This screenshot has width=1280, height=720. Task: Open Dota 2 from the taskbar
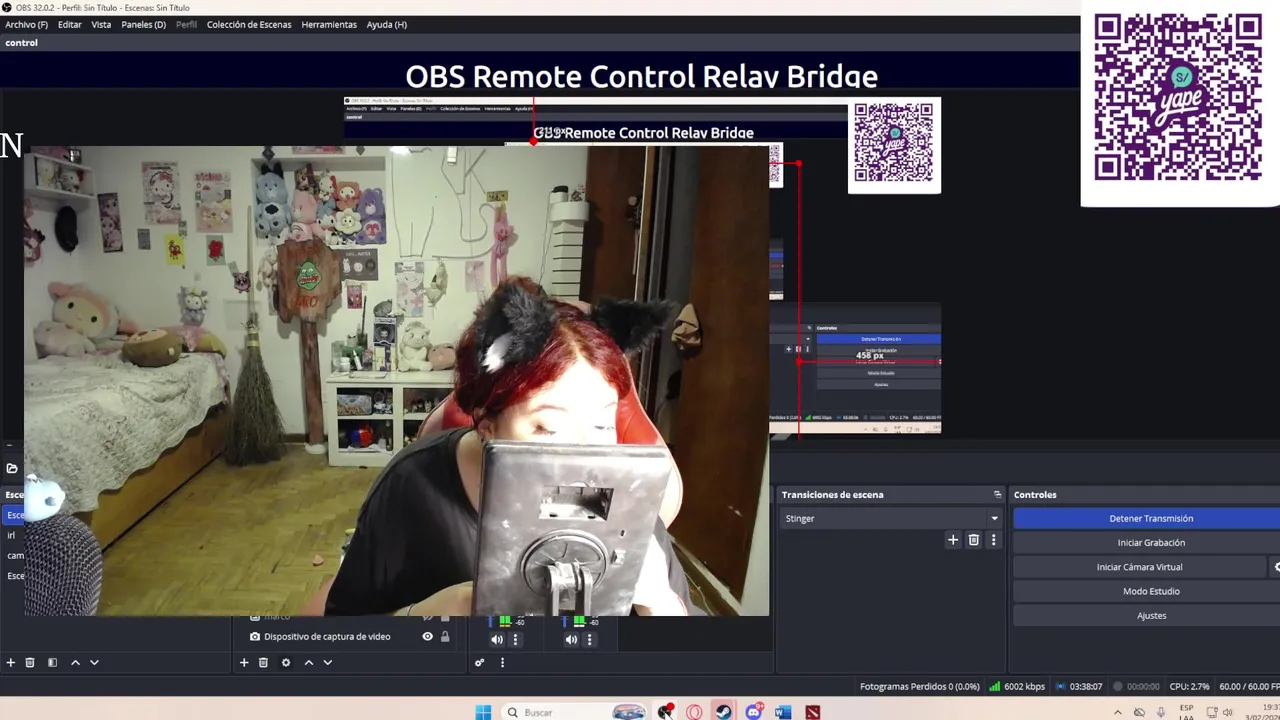click(x=813, y=712)
